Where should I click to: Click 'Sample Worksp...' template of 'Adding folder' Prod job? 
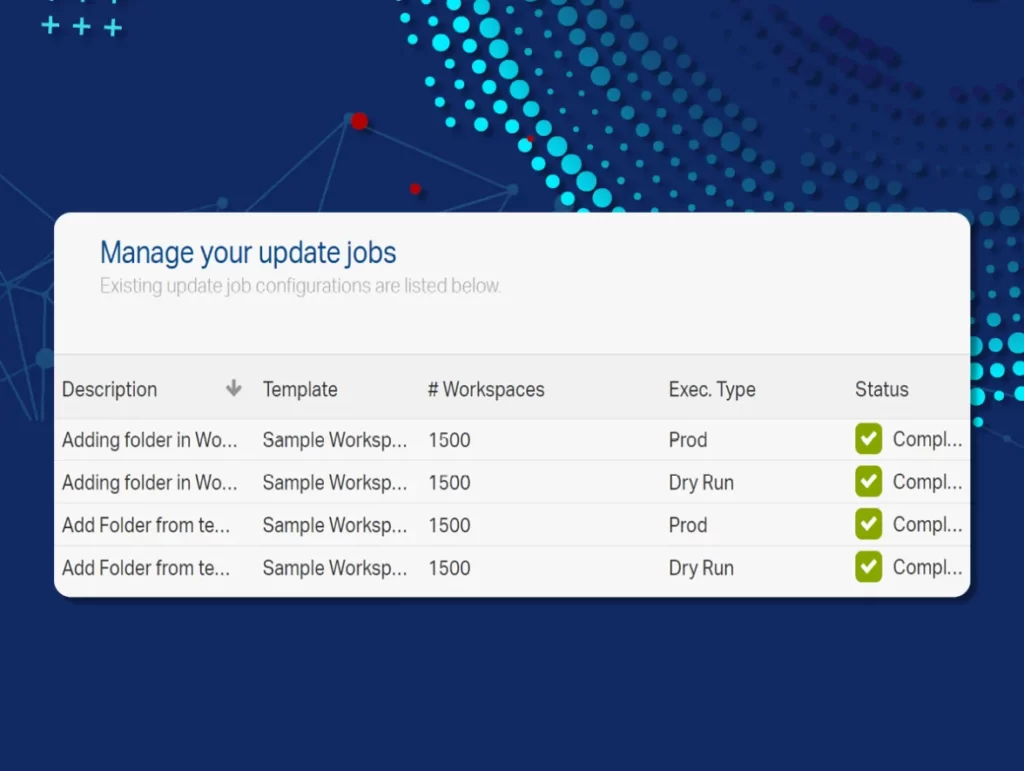(x=334, y=440)
